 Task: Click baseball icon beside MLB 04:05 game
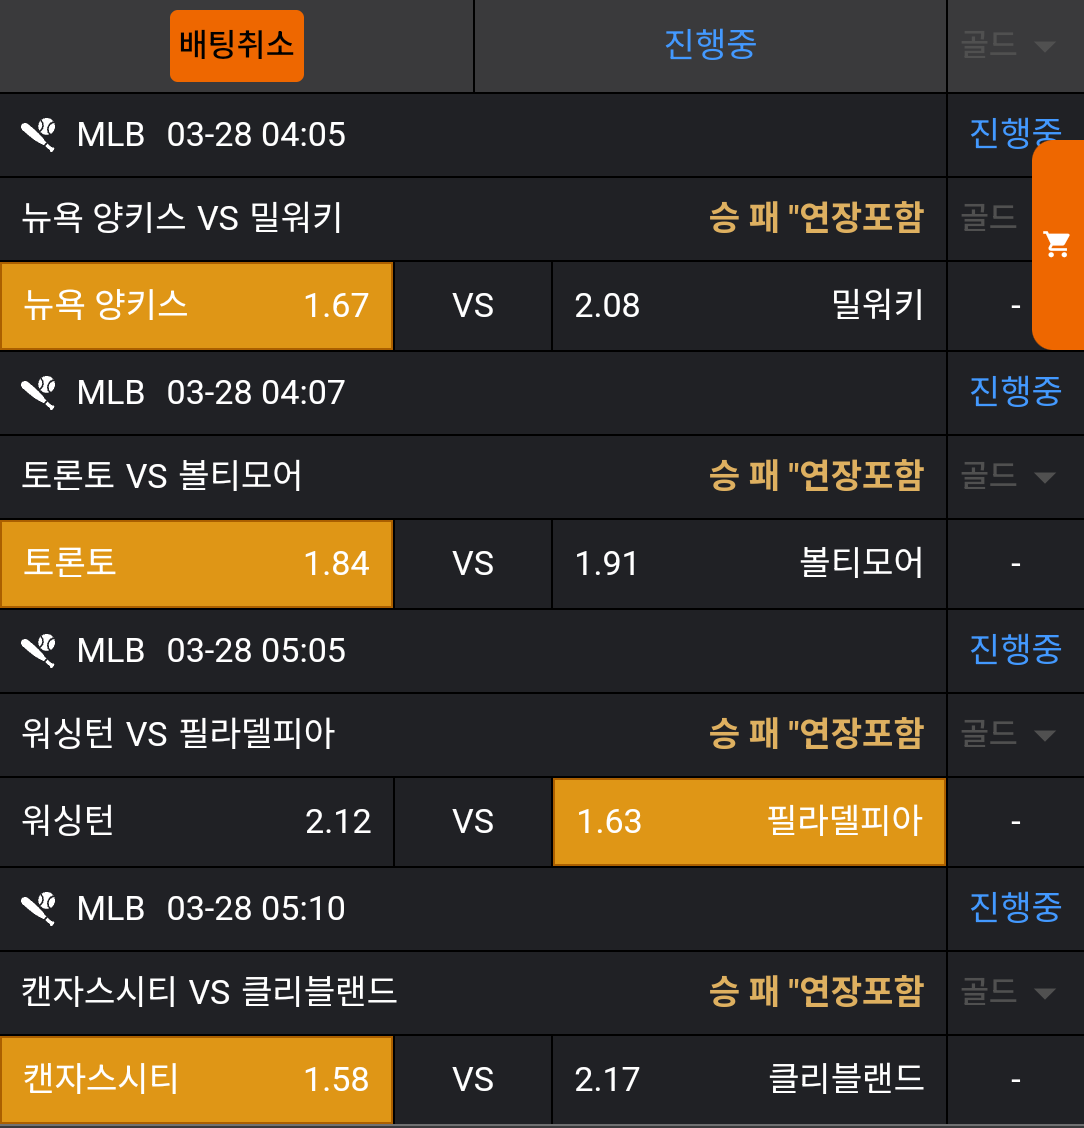[x=39, y=134]
